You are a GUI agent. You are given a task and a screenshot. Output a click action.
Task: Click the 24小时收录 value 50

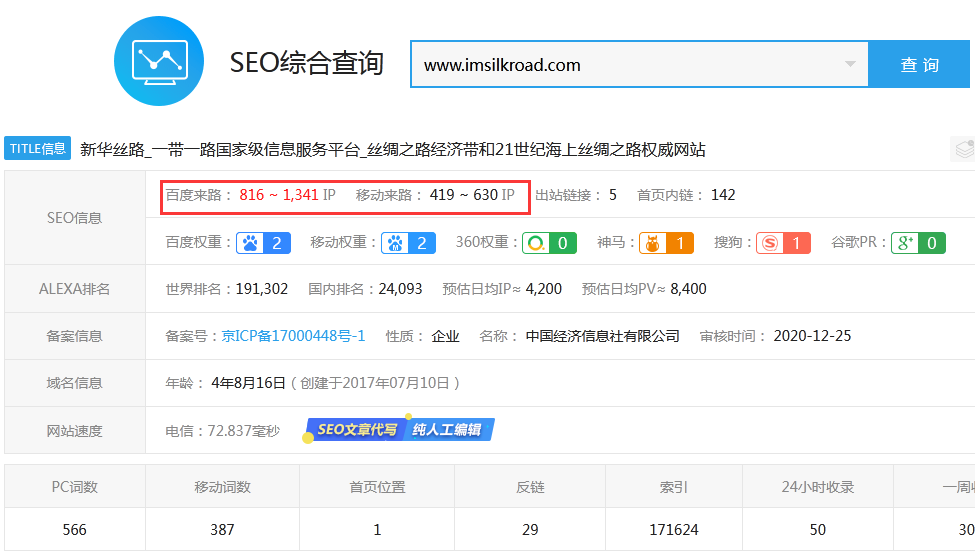(x=818, y=529)
